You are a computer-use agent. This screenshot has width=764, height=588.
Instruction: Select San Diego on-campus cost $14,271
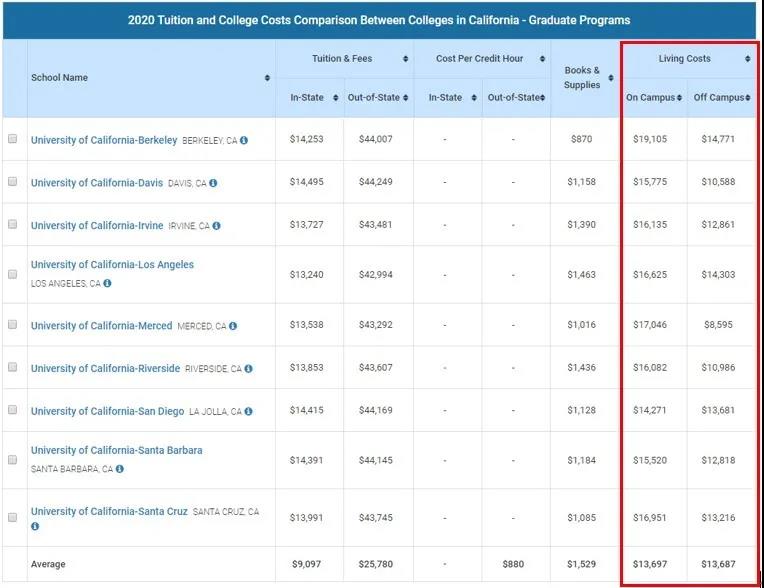point(650,410)
